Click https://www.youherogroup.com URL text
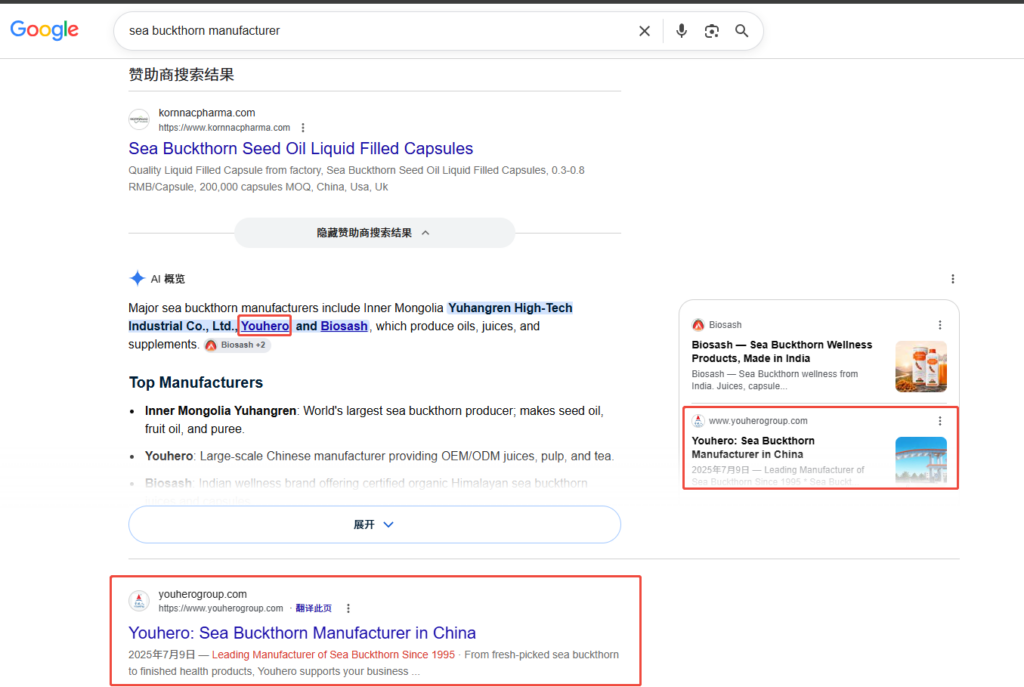The height and width of the screenshot is (687, 1024). click(221, 608)
